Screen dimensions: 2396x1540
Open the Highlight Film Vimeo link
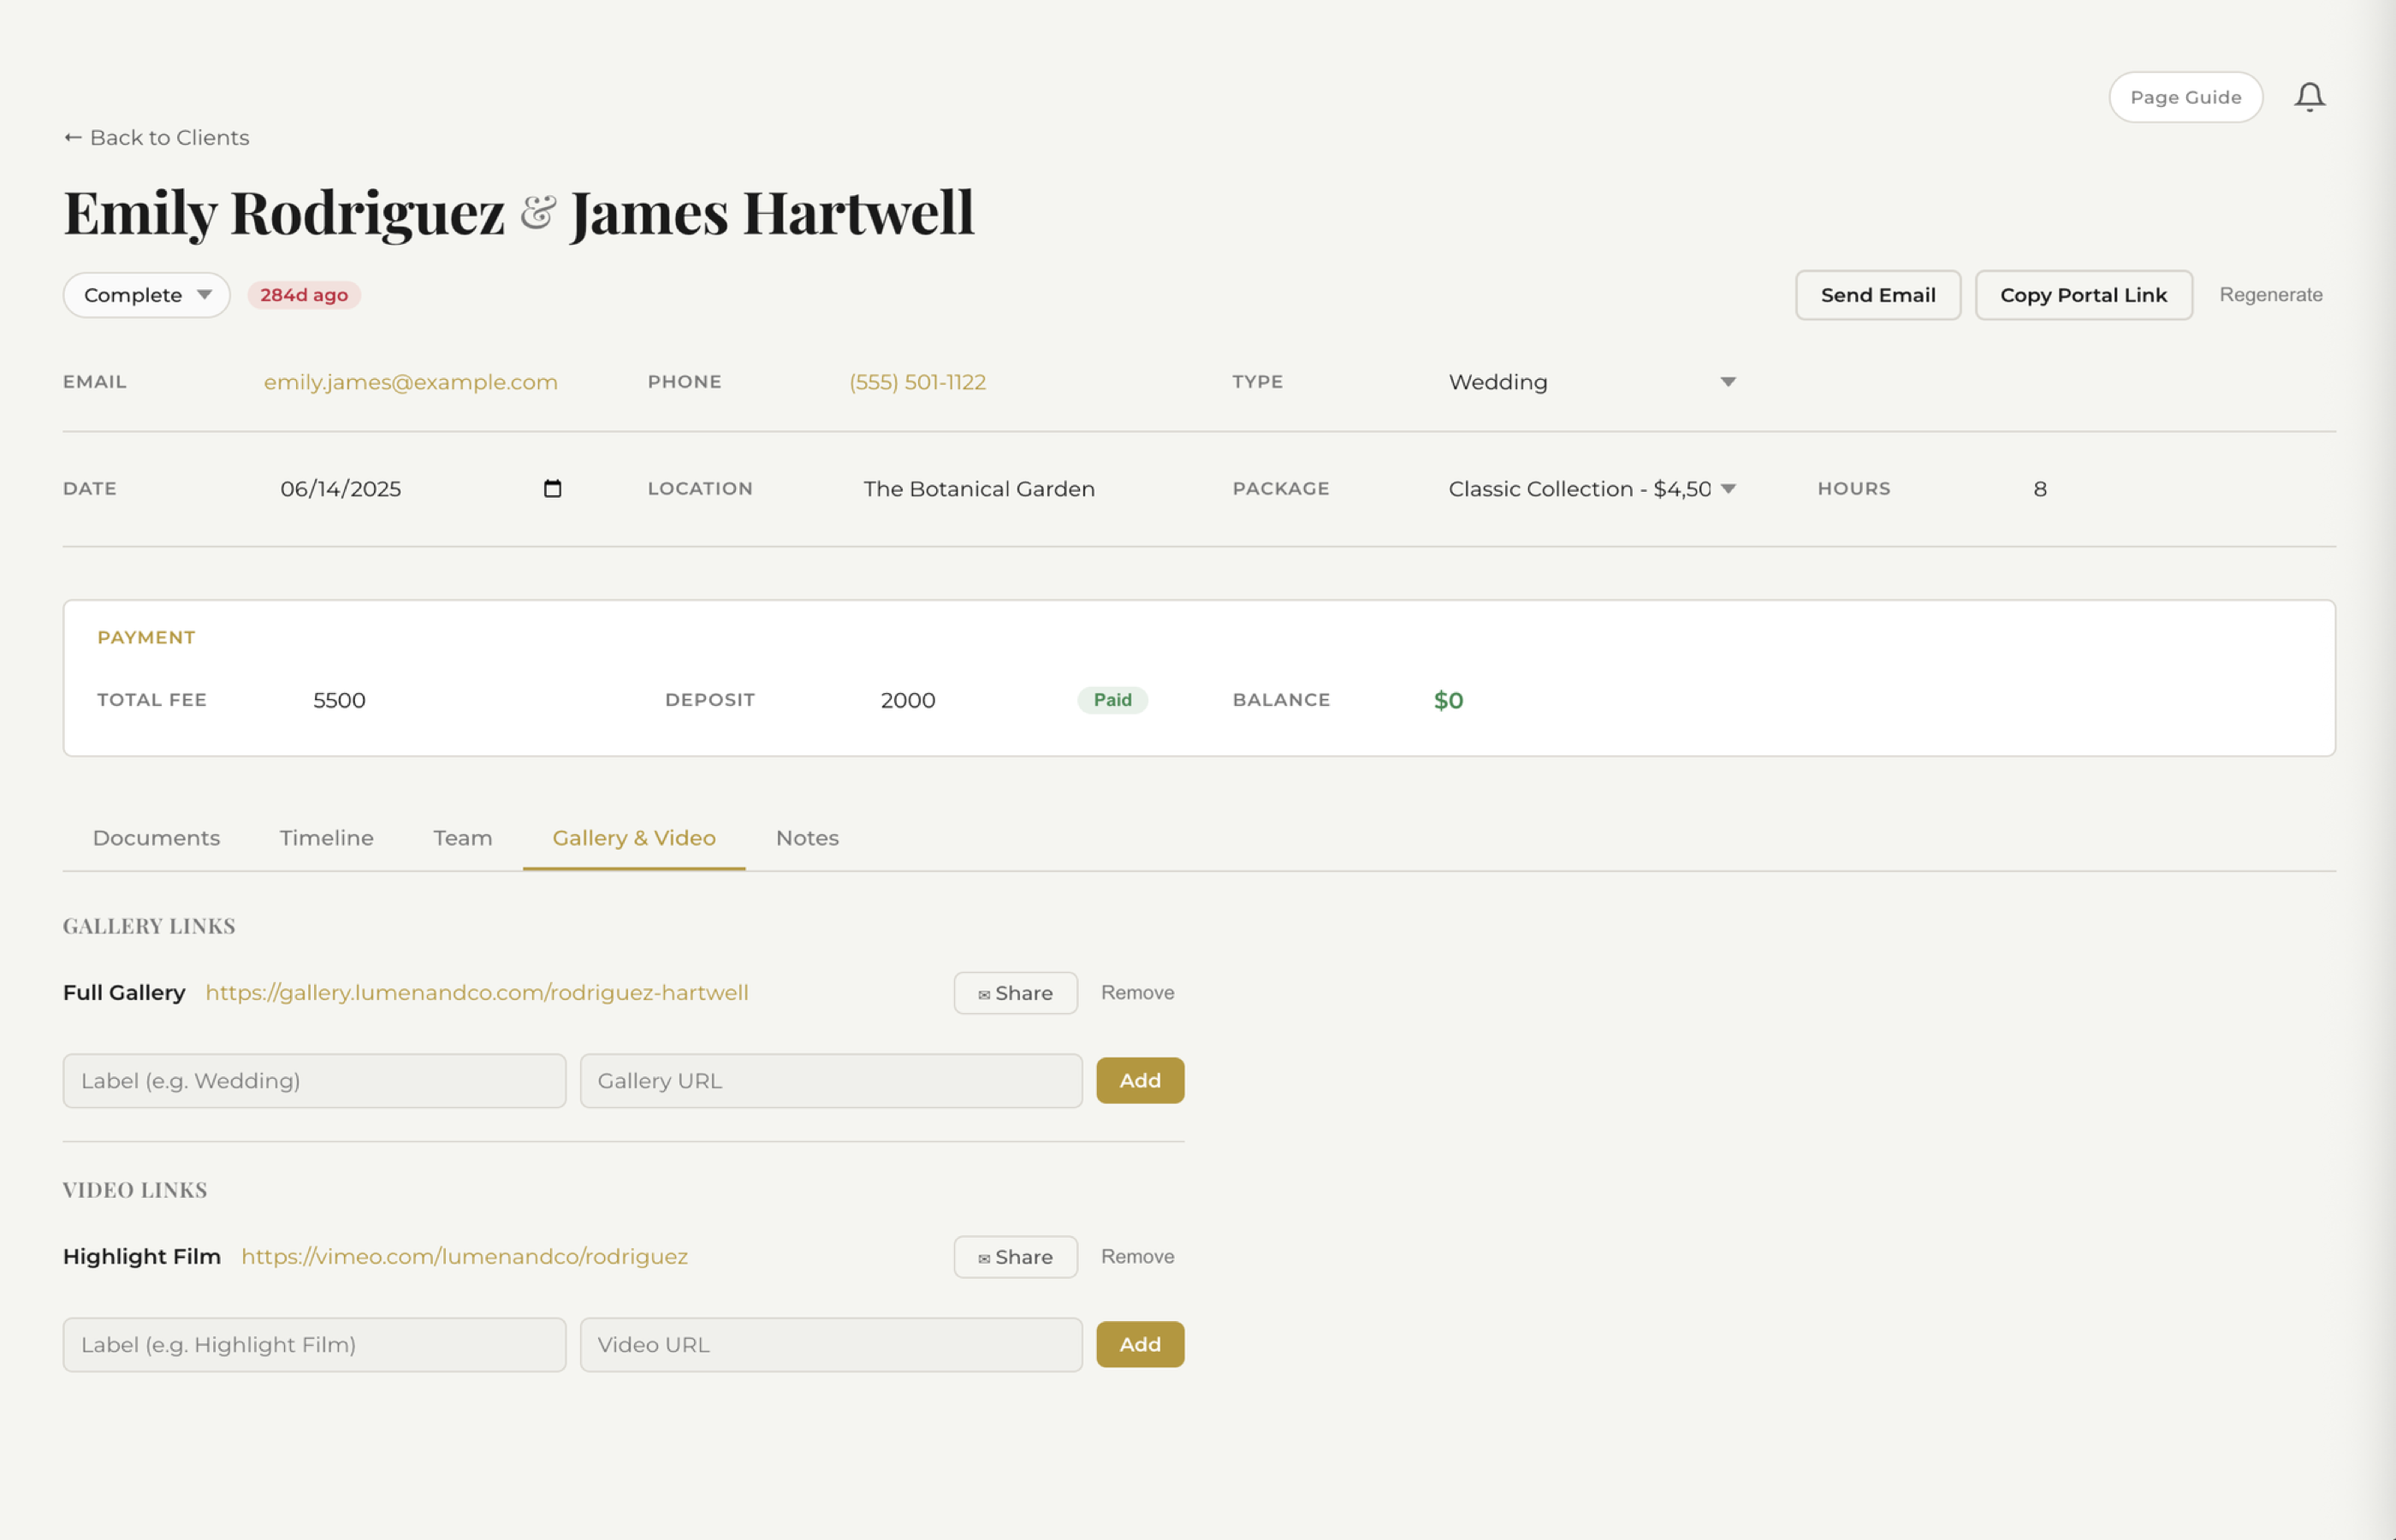(x=464, y=1256)
